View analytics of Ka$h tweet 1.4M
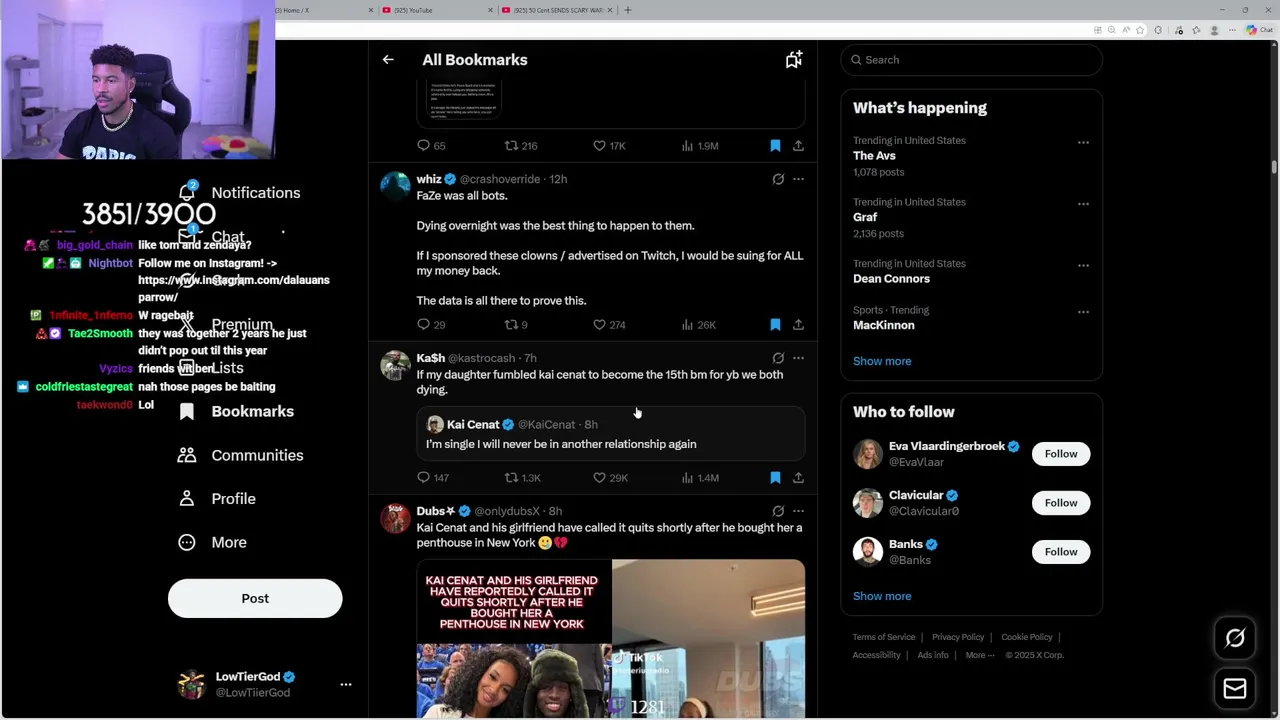The height and width of the screenshot is (720, 1280). coord(700,478)
